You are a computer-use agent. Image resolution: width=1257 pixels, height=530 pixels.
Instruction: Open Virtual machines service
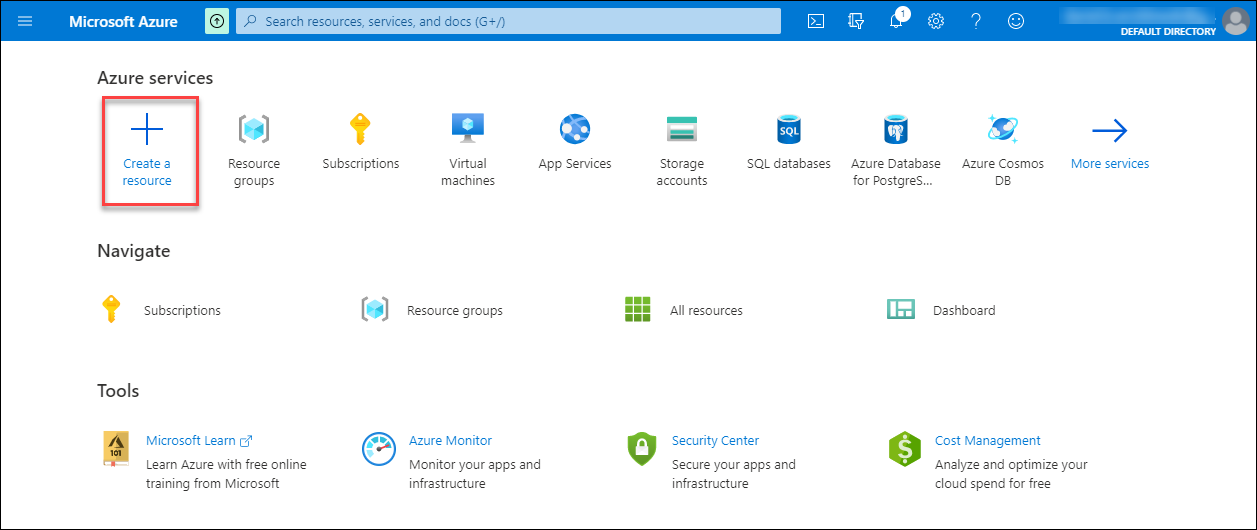468,150
